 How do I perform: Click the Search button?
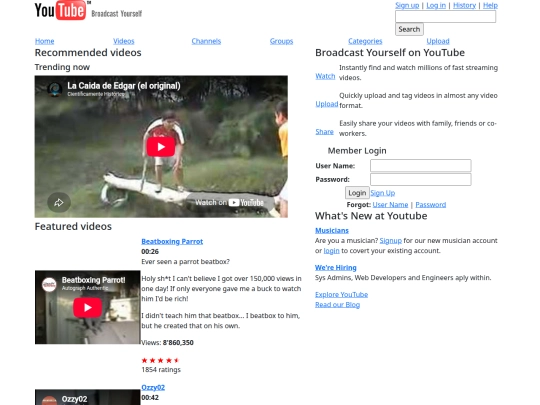pyautogui.click(x=409, y=29)
